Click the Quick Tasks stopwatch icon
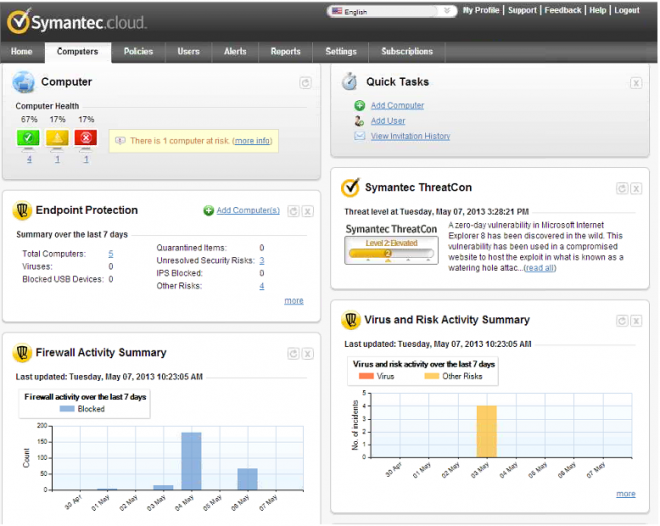This screenshot has width=660, height=526. (349, 82)
